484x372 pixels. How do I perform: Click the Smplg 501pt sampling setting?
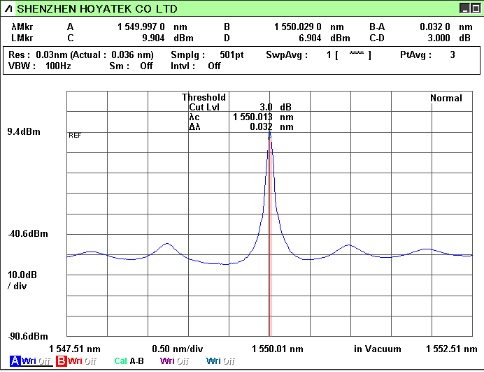click(207, 55)
